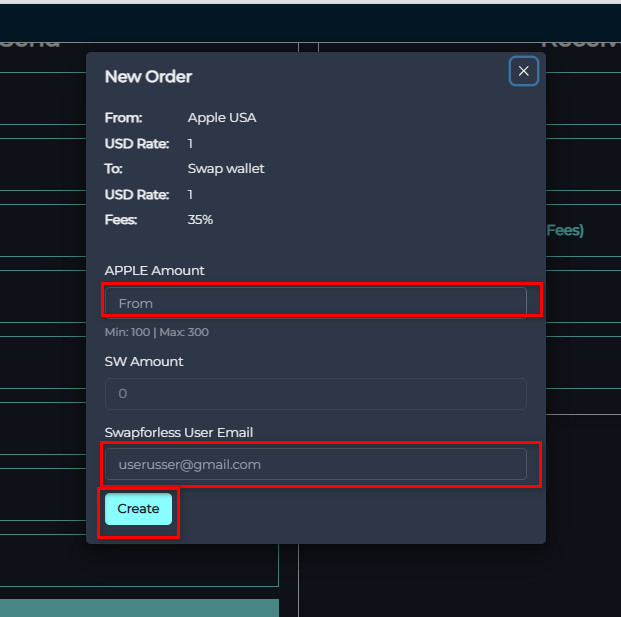This screenshot has height=617, width=621.
Task: Select the 'Apple USA' value text
Action: click(222, 118)
